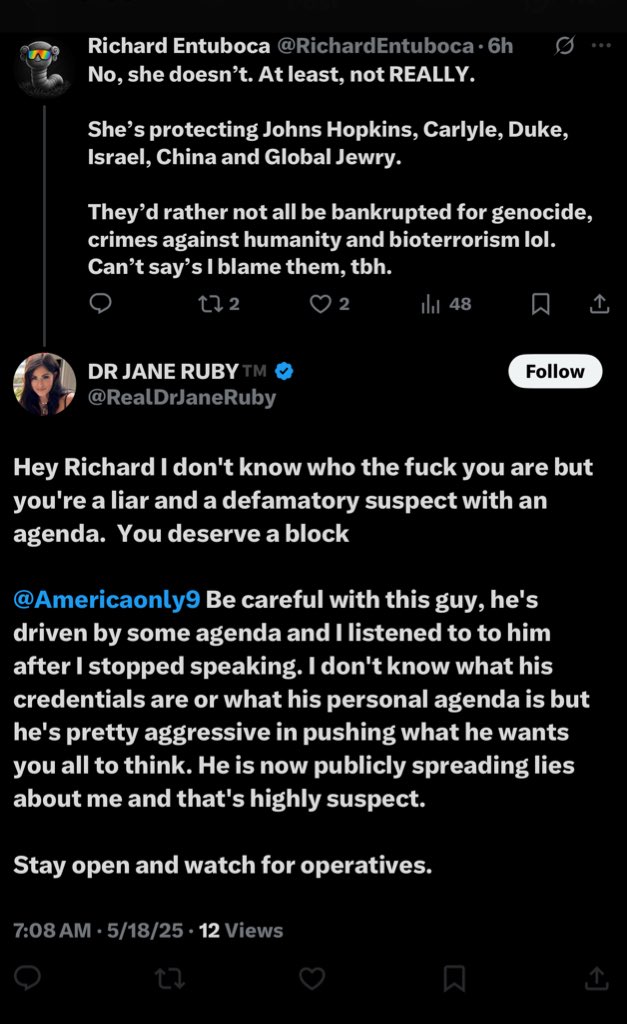Share DR JANE RUBY's post

pyautogui.click(x=596, y=977)
